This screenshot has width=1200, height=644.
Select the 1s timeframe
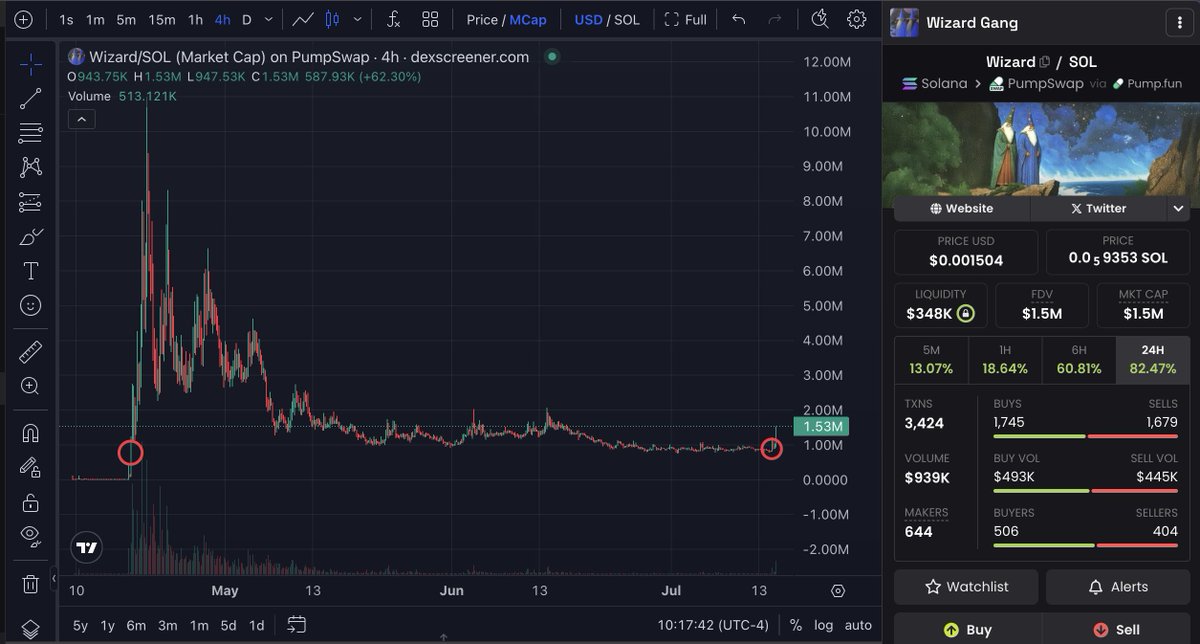[x=66, y=20]
